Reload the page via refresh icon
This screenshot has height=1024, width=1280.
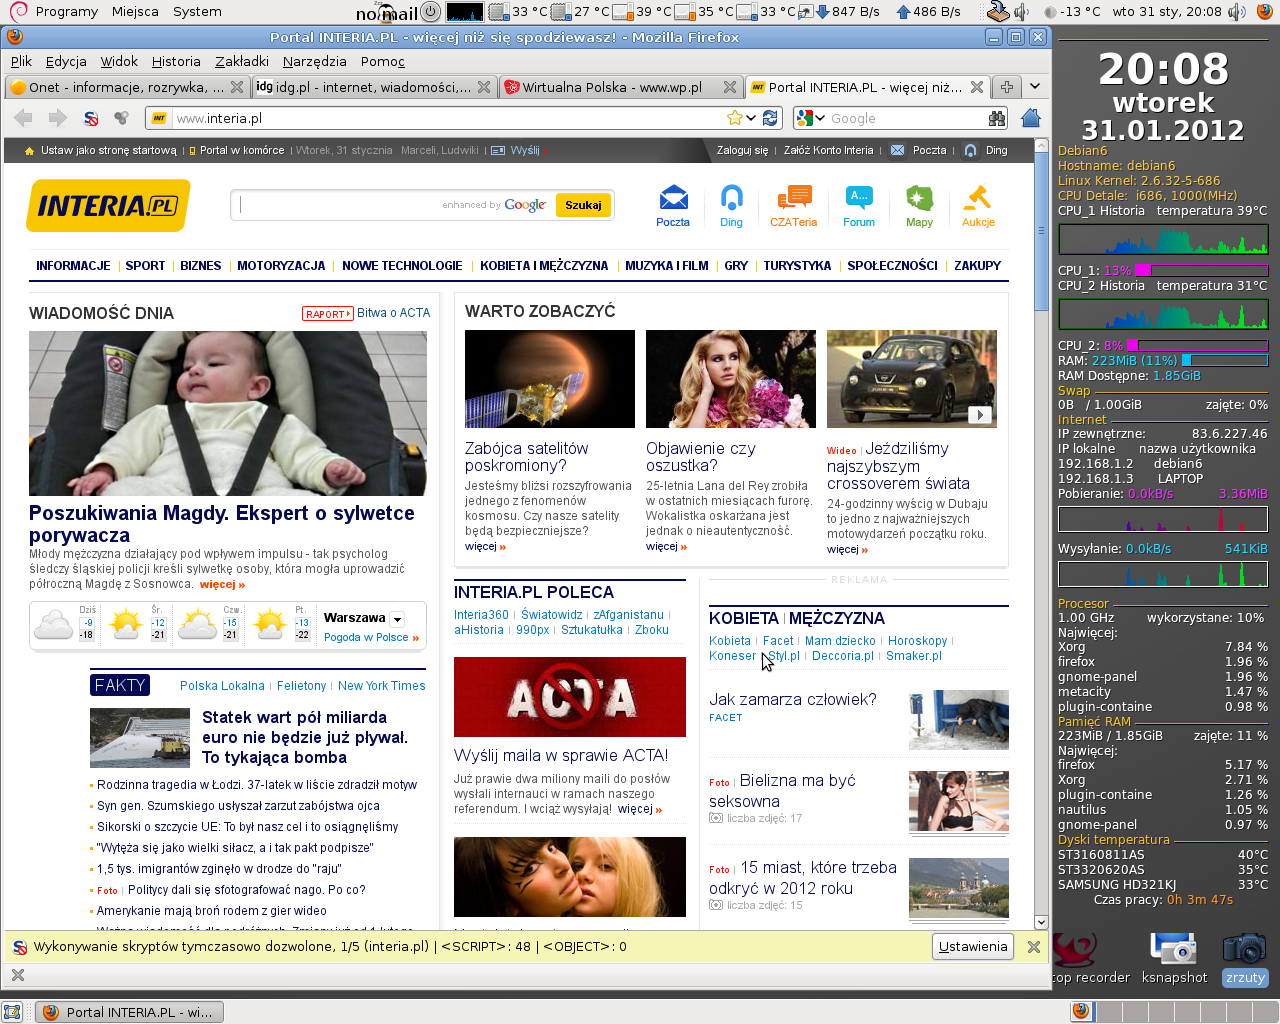(770, 118)
